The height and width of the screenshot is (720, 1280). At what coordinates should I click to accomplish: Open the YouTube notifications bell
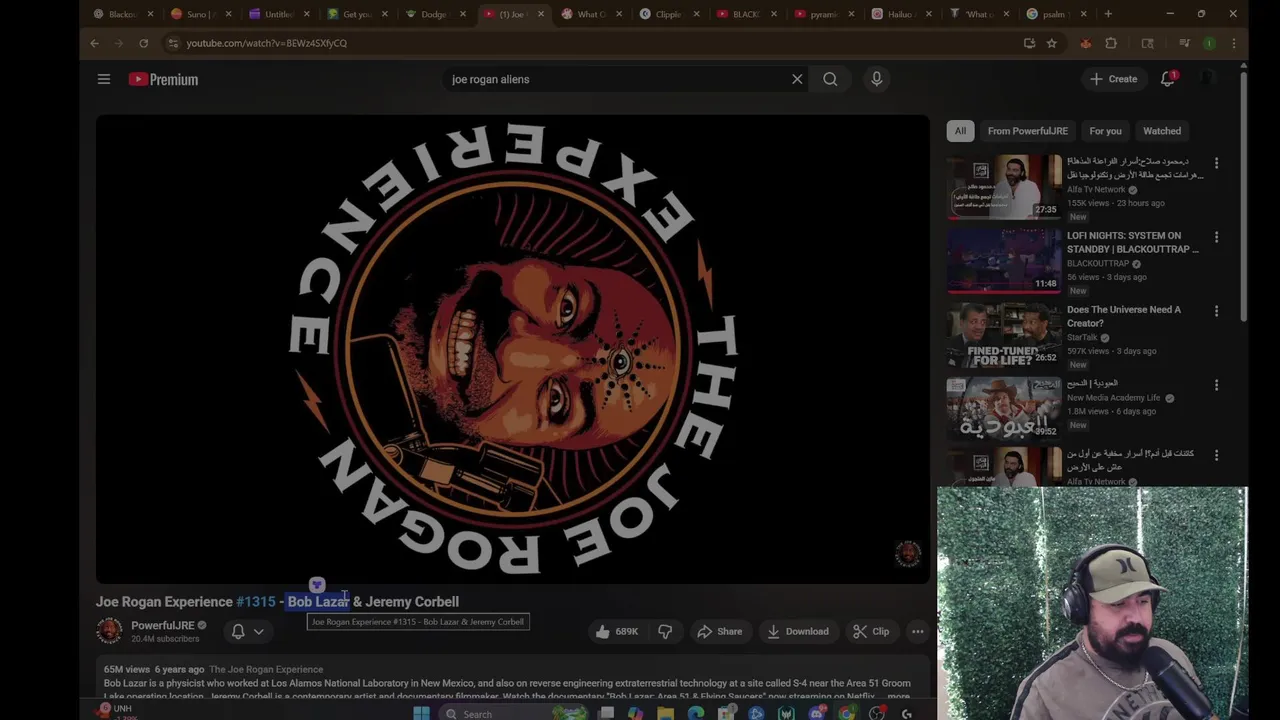[1168, 79]
